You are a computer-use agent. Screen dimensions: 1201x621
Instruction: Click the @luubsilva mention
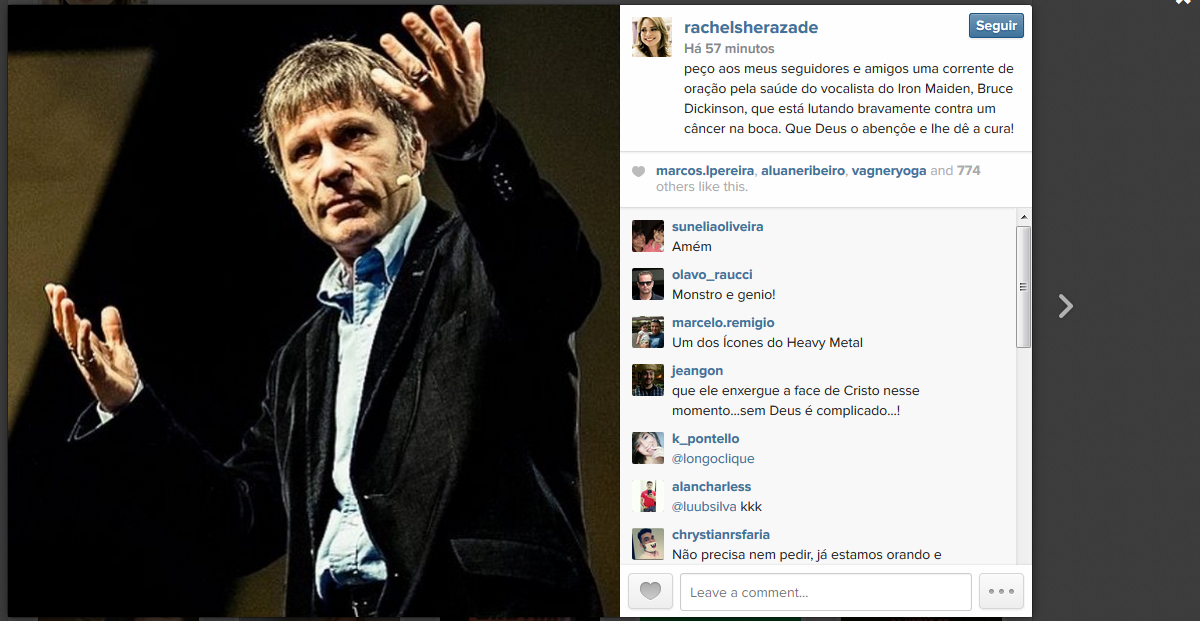click(x=704, y=507)
